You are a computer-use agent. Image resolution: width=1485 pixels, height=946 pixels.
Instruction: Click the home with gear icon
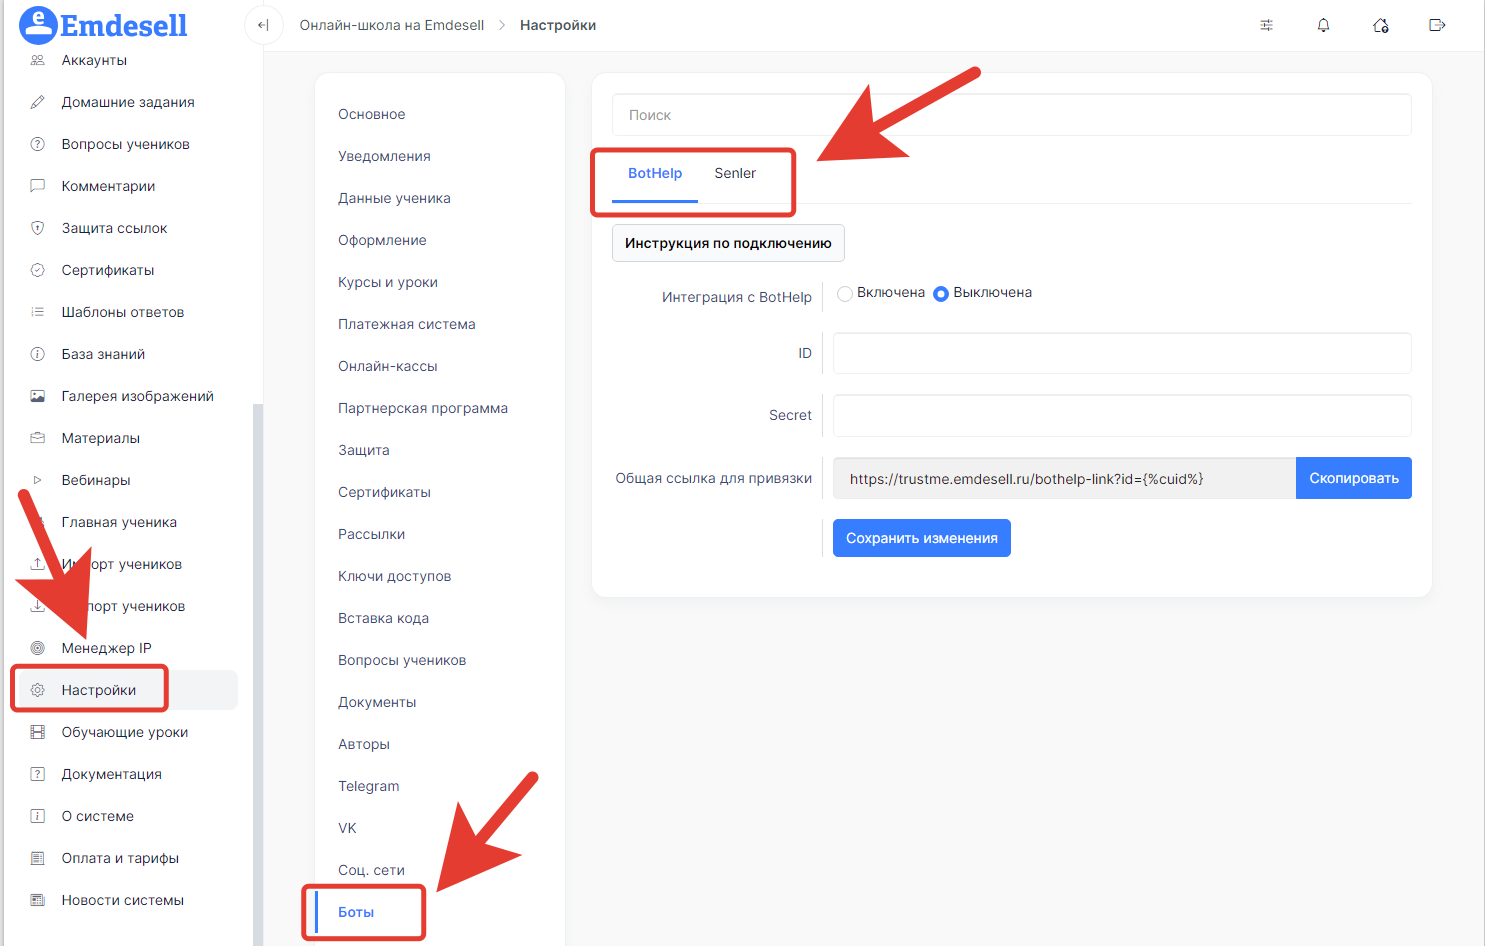[1380, 25]
